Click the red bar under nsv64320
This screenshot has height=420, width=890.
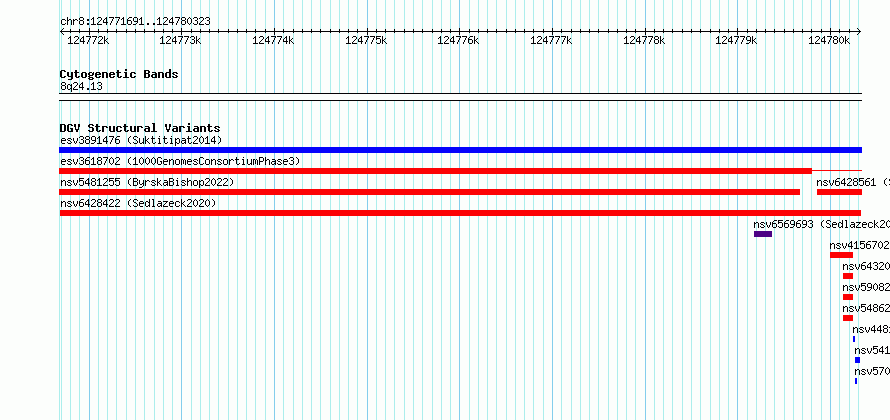tap(848, 276)
